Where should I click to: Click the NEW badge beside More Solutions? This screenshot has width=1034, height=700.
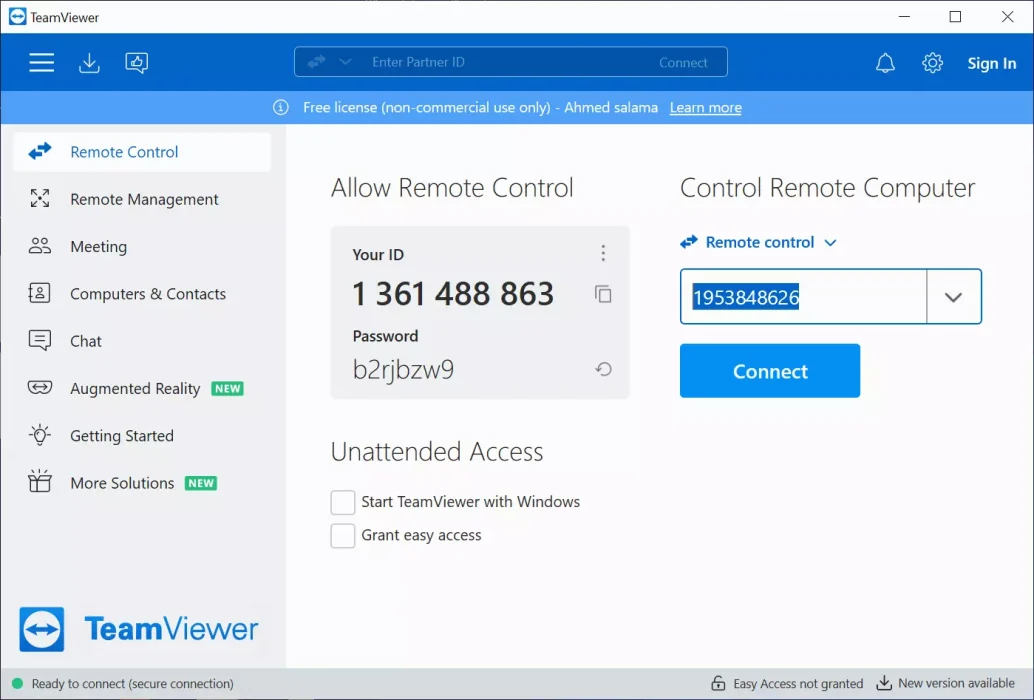click(200, 483)
